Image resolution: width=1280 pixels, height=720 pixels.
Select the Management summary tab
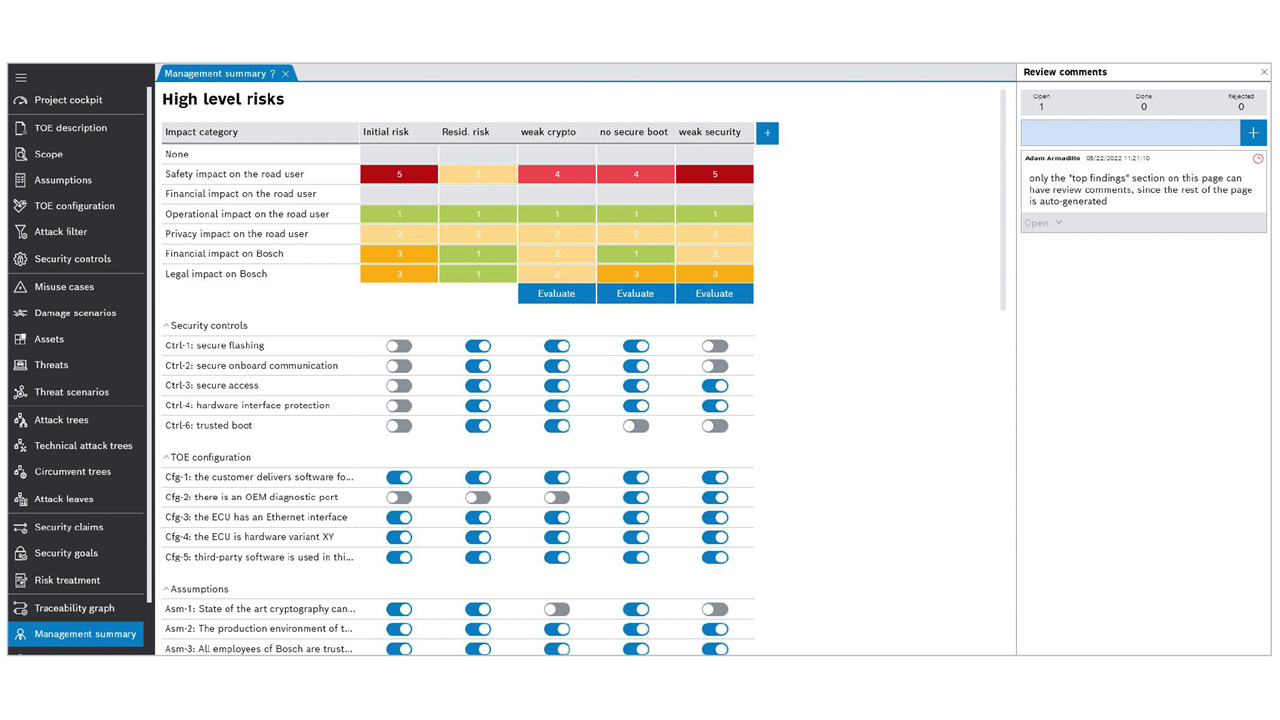pyautogui.click(x=219, y=74)
